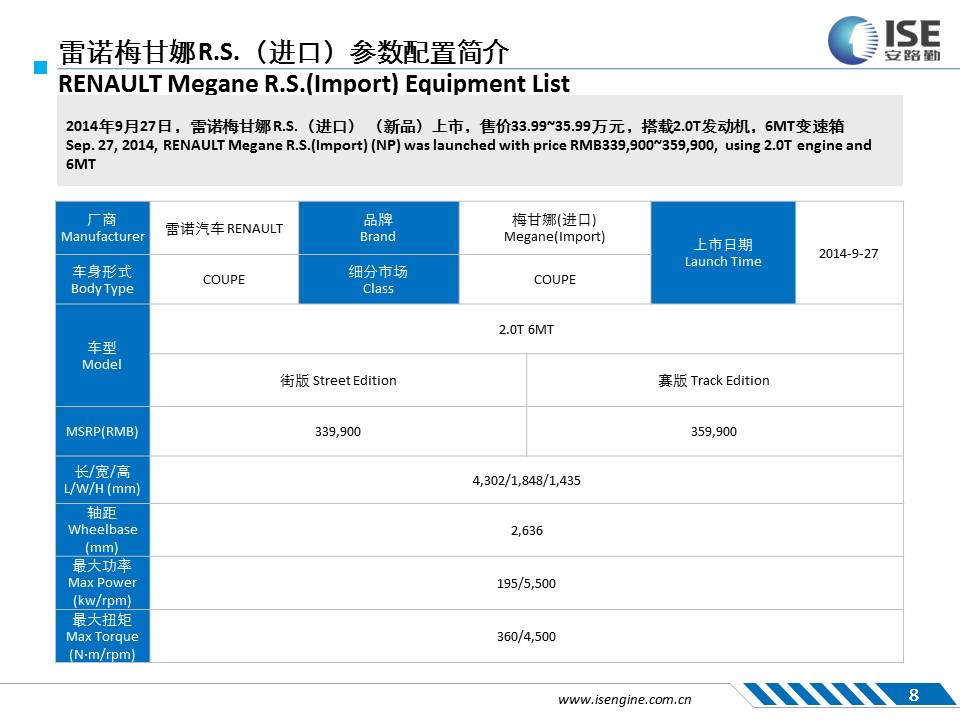Viewport: 960px width, 720px height.
Task: Select the date value 2014-9-27
Action: coord(849,253)
